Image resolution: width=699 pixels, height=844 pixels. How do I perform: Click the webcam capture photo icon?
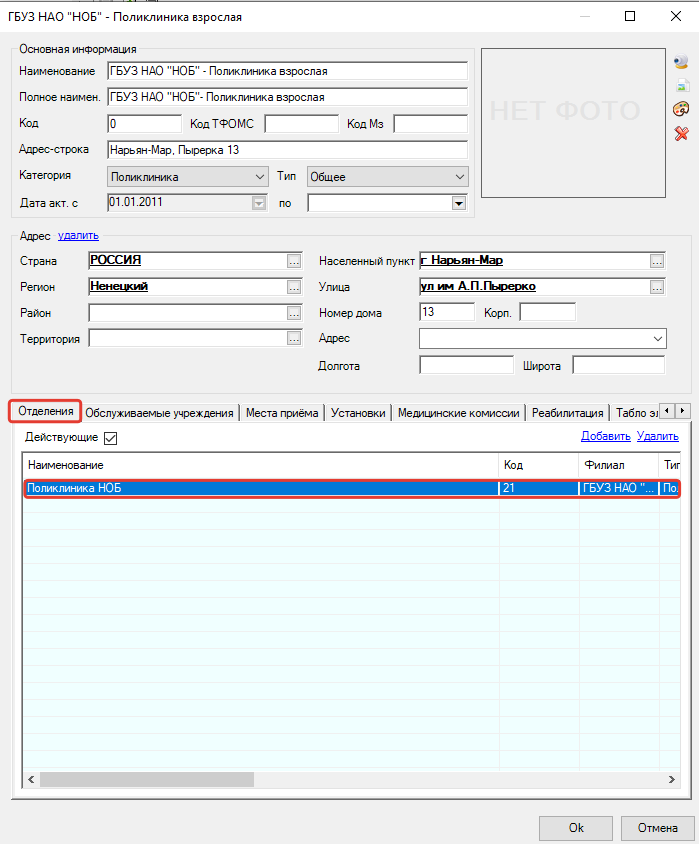681,61
